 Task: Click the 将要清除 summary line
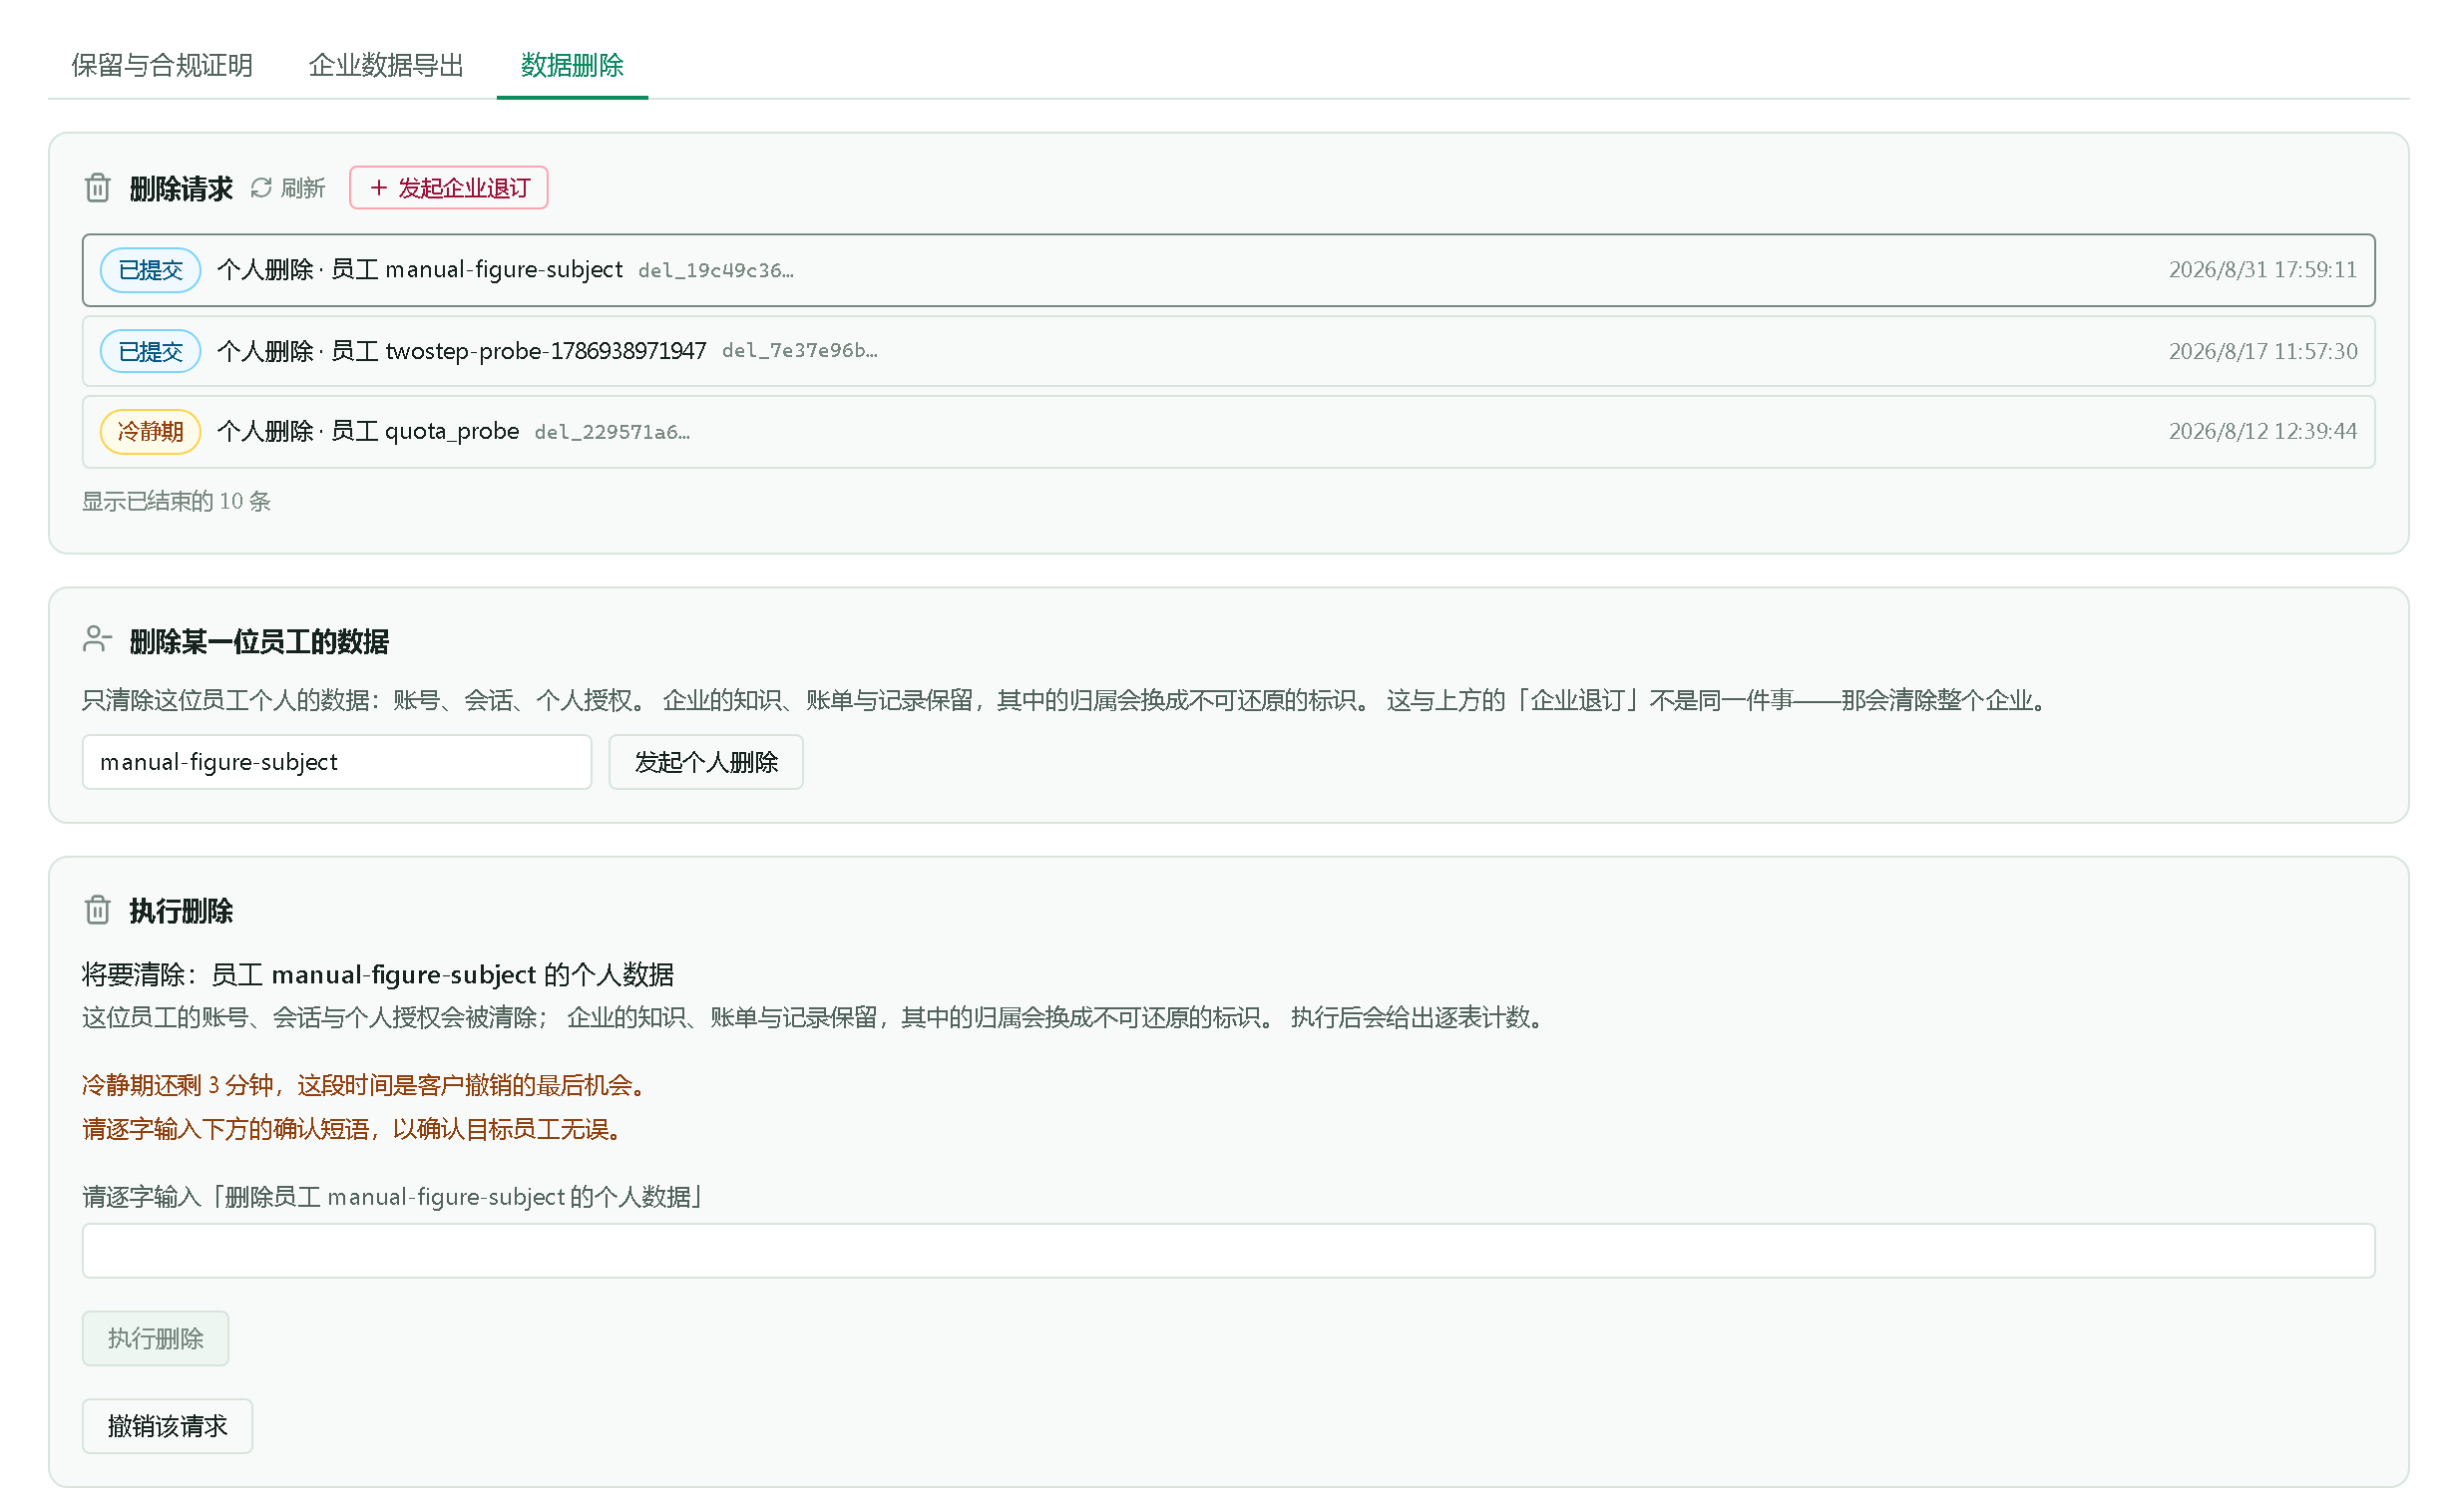(378, 974)
